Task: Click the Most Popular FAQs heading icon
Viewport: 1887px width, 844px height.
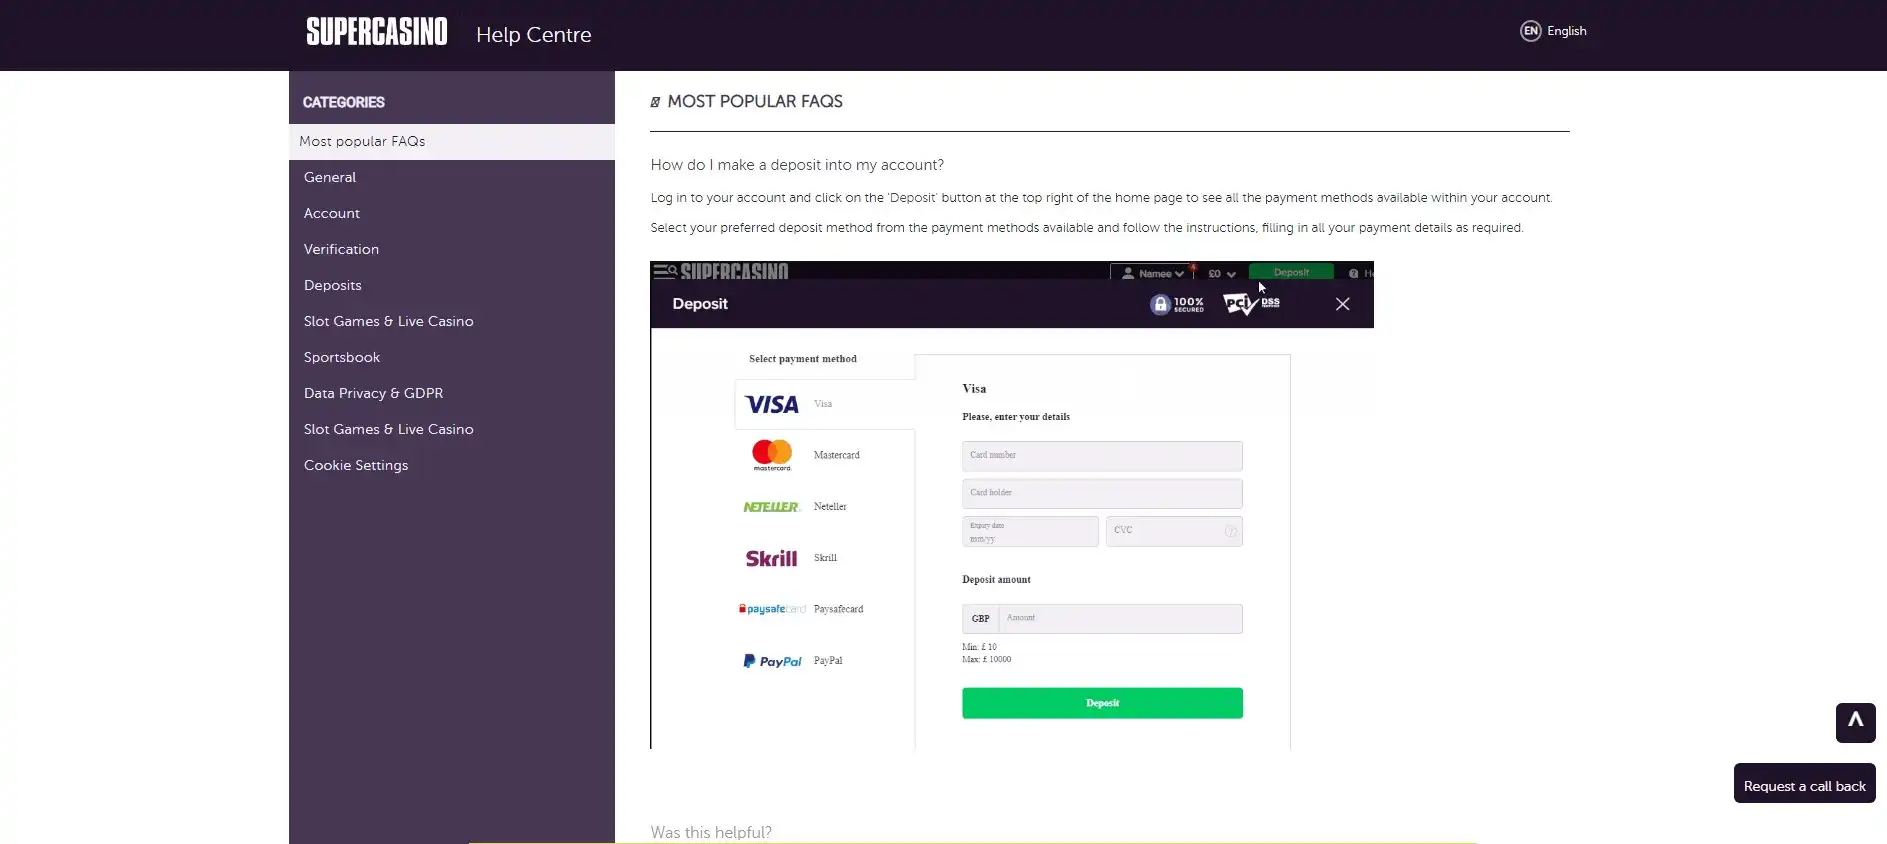Action: [655, 102]
